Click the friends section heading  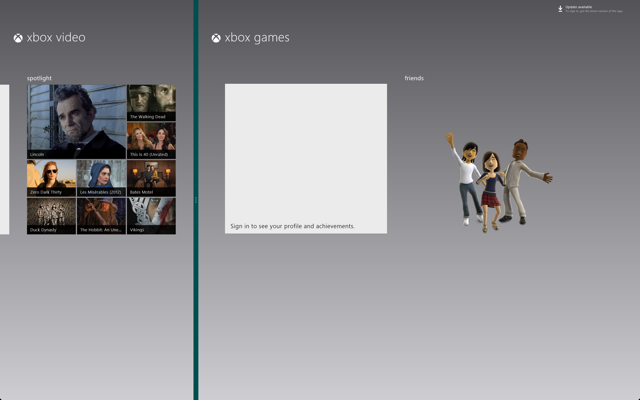(x=414, y=78)
